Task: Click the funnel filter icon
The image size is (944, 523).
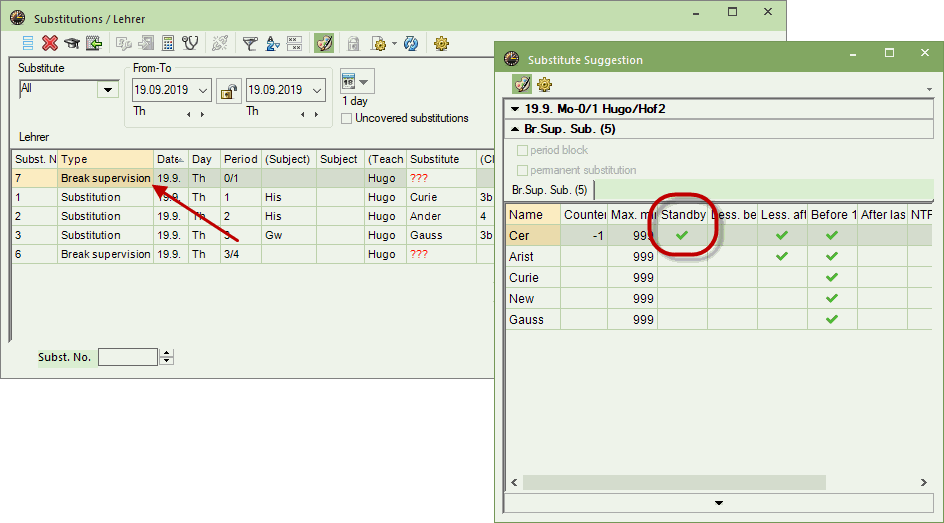Action: [x=250, y=43]
